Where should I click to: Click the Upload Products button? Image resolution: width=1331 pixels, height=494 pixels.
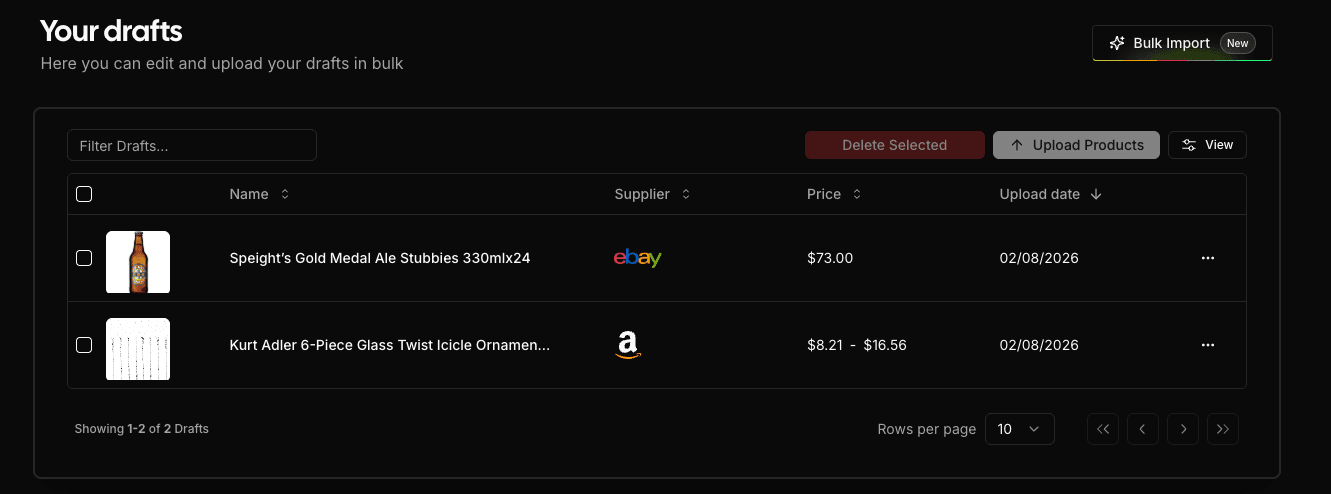(1076, 145)
